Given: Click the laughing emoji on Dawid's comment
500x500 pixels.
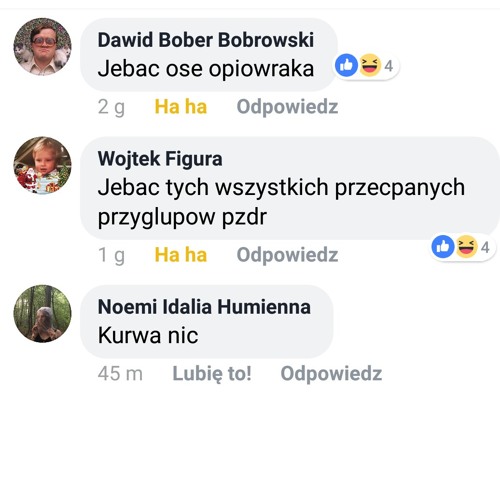Looking at the screenshot, I should pyautogui.click(x=370, y=65).
